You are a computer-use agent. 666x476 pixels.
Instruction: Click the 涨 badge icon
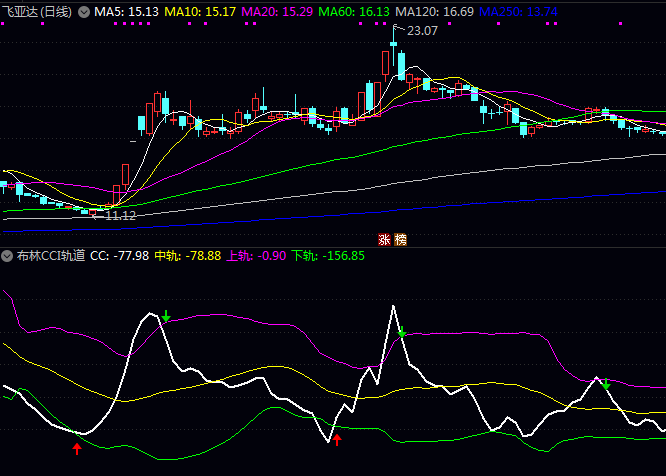coord(384,240)
